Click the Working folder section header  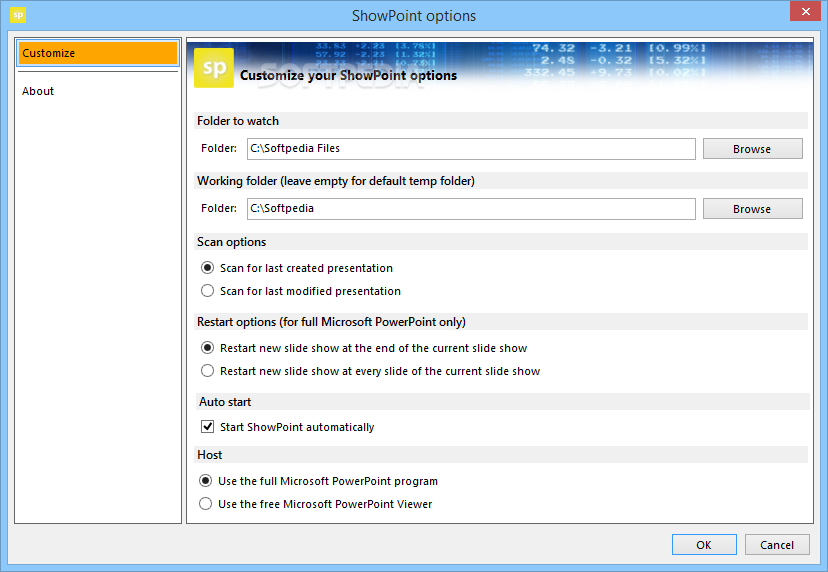pyautogui.click(x=501, y=181)
